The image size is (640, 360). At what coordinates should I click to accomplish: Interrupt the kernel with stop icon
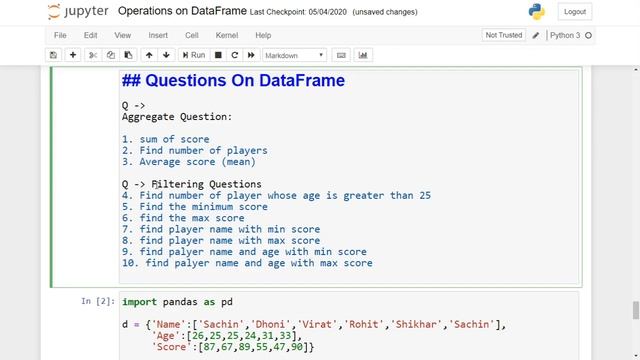point(218,55)
